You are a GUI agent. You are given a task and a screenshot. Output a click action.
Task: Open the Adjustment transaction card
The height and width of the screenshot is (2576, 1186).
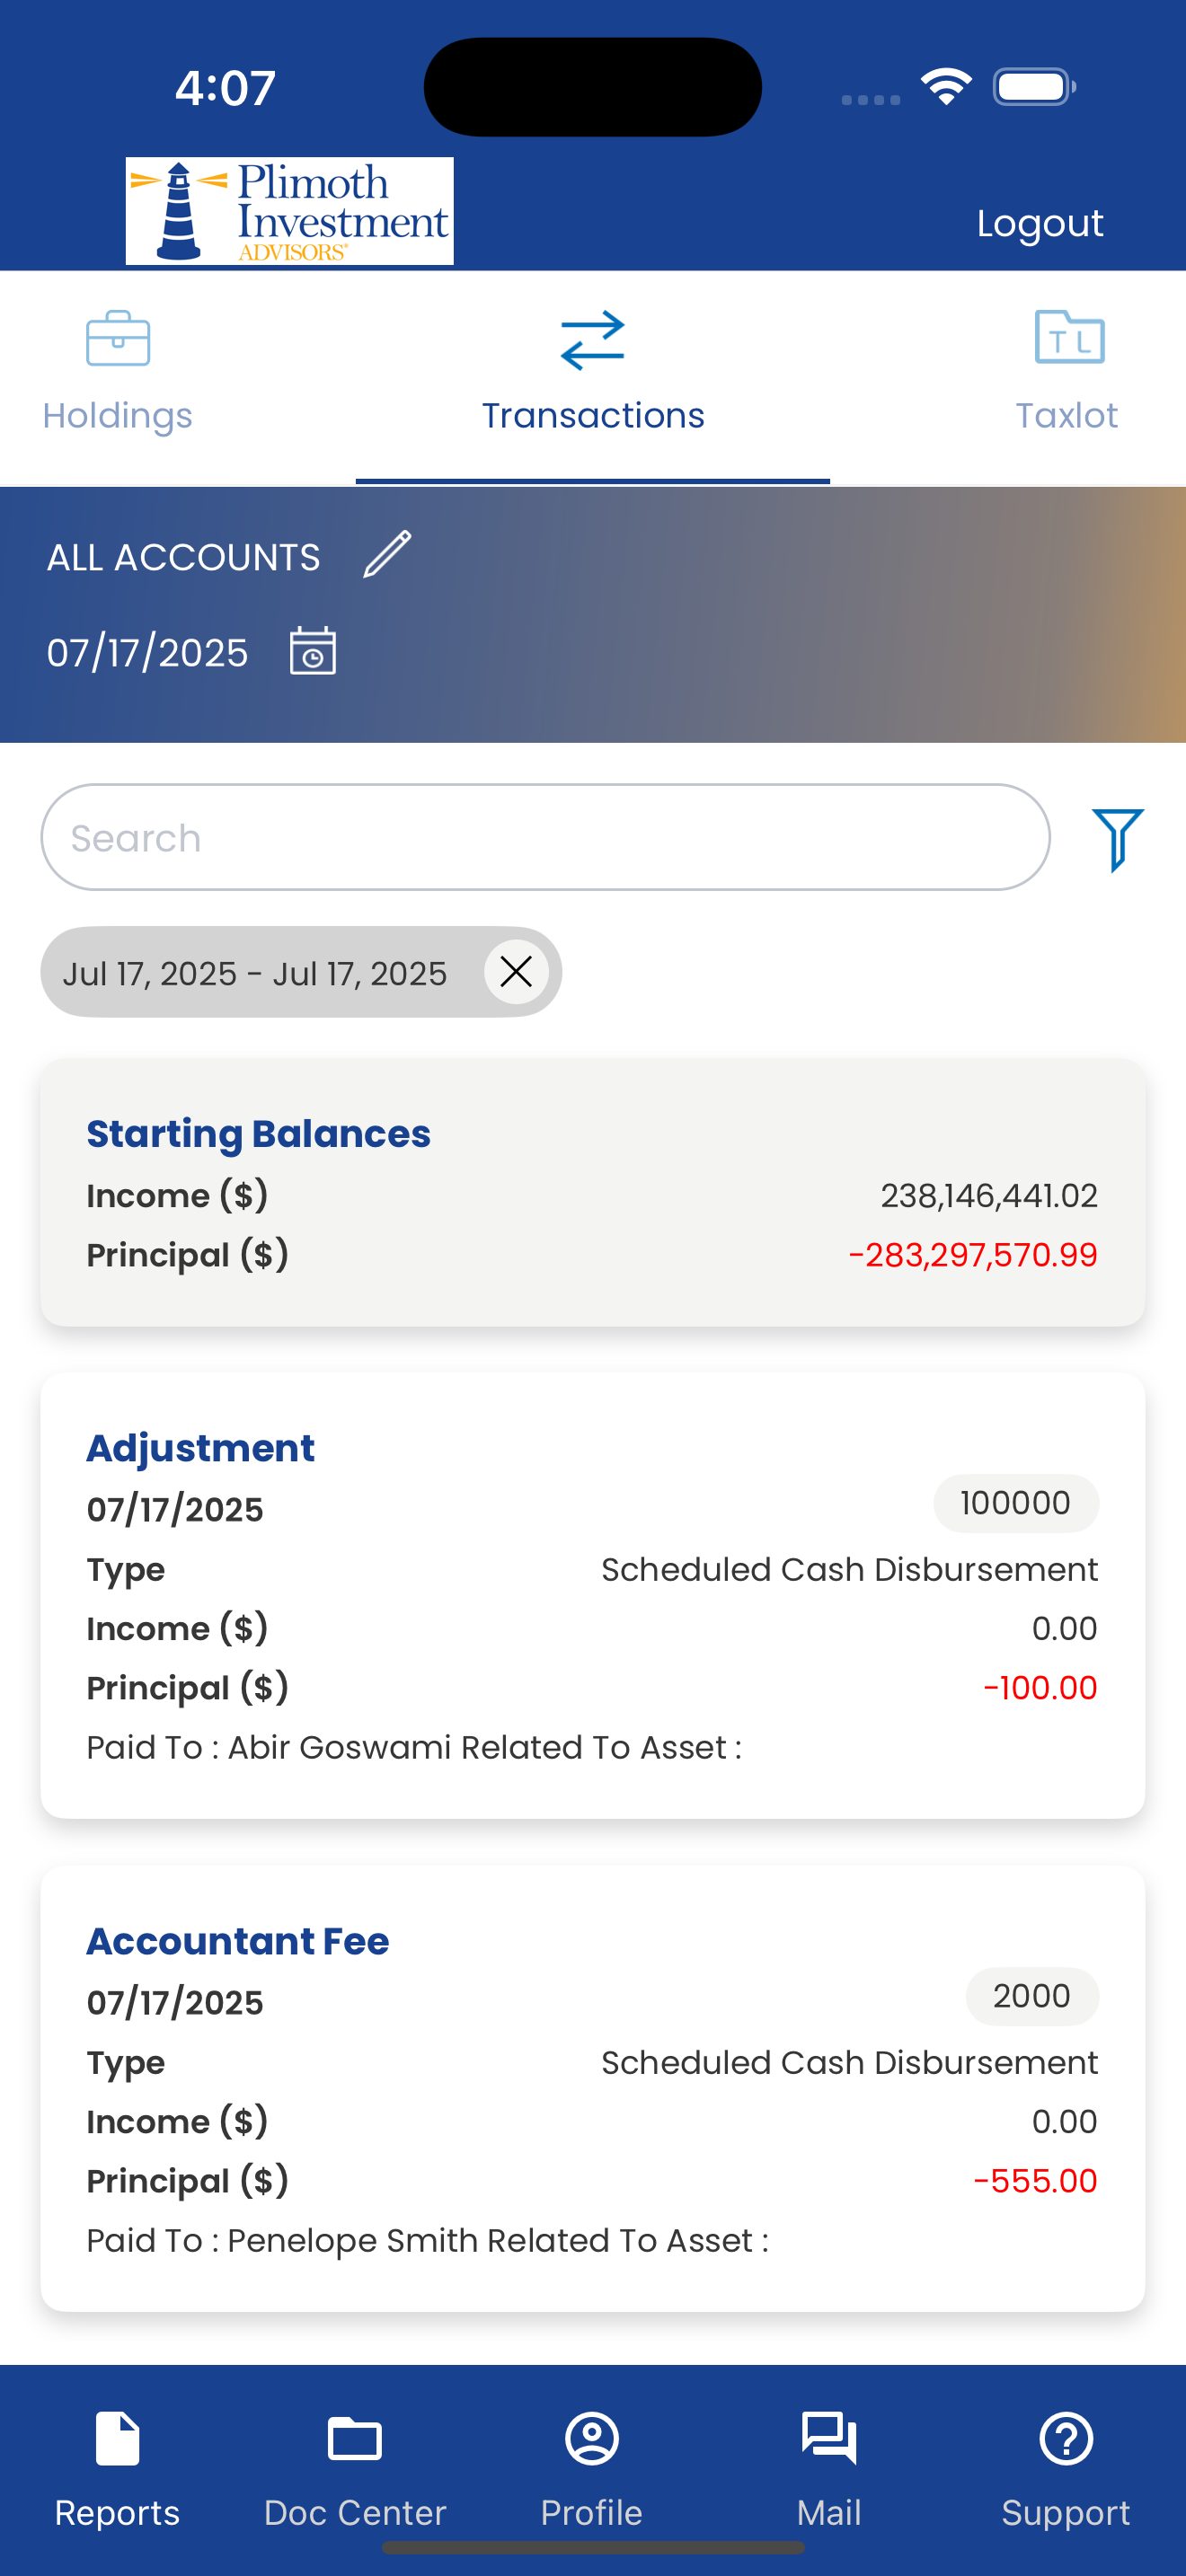[x=593, y=1595]
